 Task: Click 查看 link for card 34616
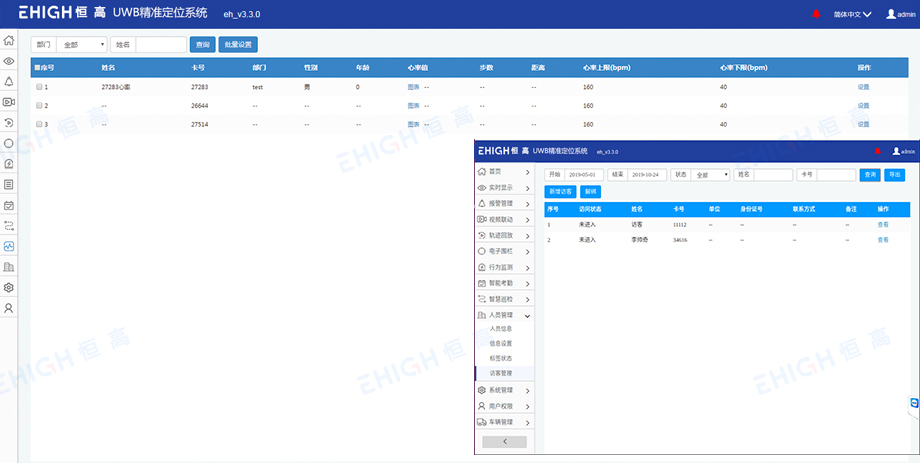(883, 240)
